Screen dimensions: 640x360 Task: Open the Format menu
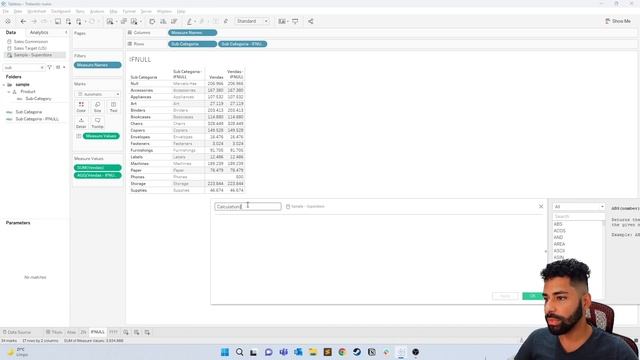[129, 11]
